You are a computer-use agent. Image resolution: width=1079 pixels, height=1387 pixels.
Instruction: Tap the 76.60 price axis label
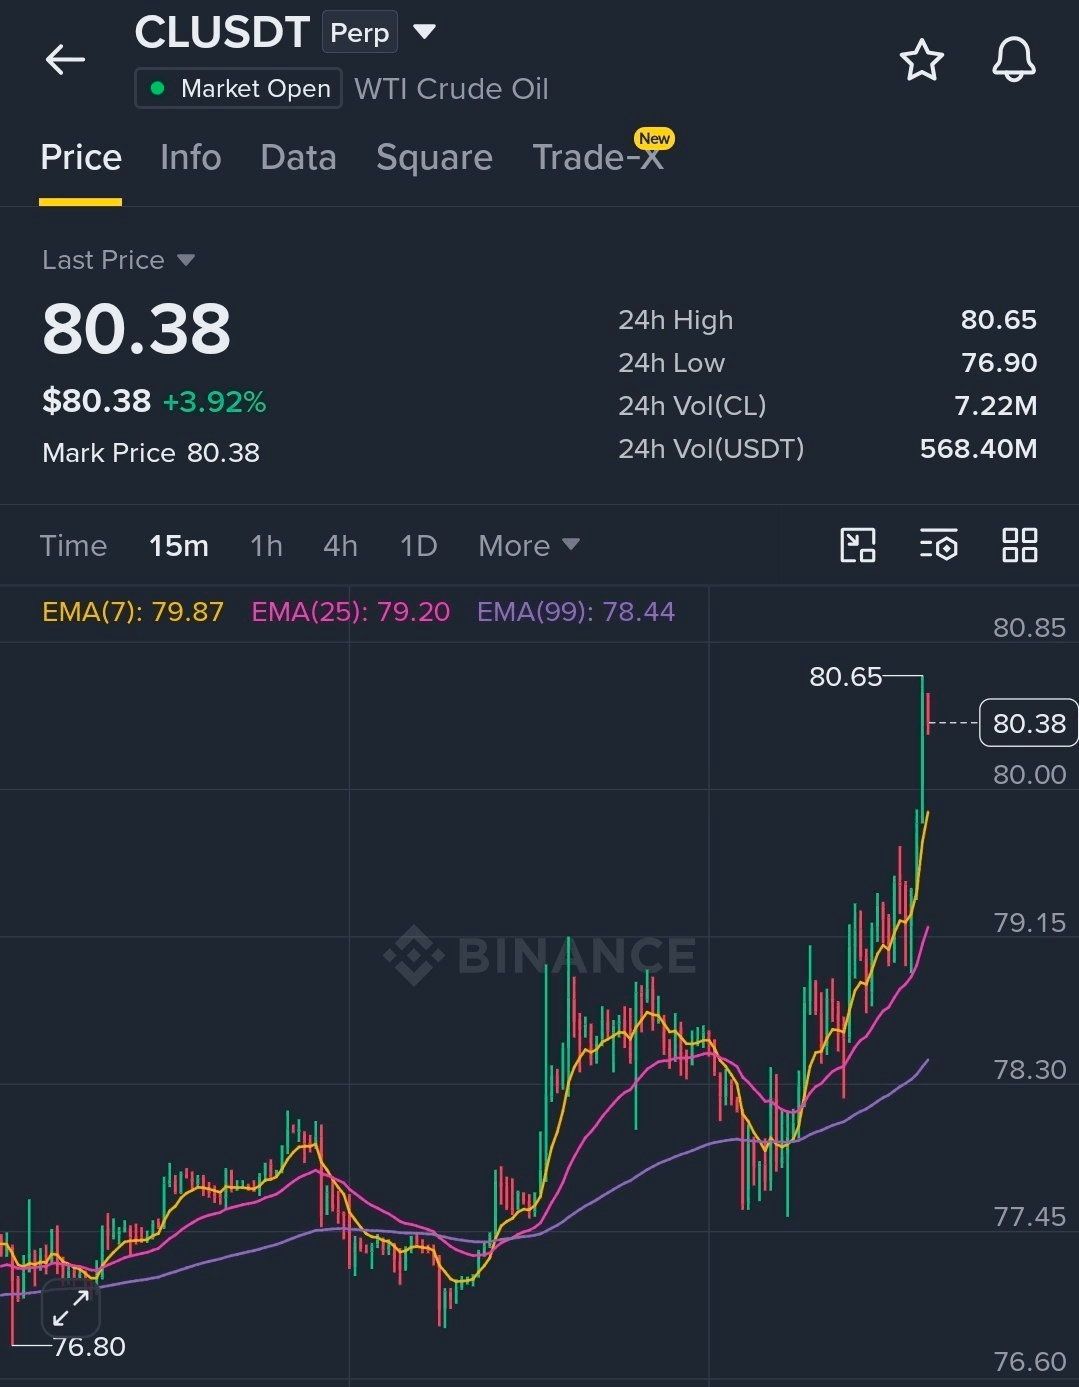[1029, 1361]
